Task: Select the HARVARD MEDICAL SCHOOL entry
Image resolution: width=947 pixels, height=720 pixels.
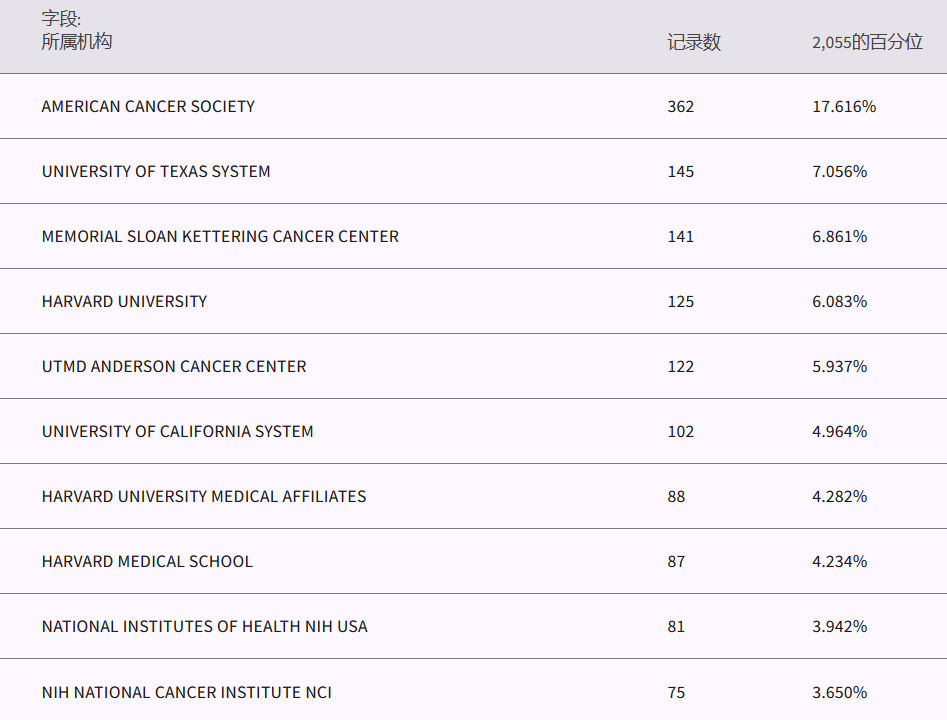Action: tap(147, 561)
